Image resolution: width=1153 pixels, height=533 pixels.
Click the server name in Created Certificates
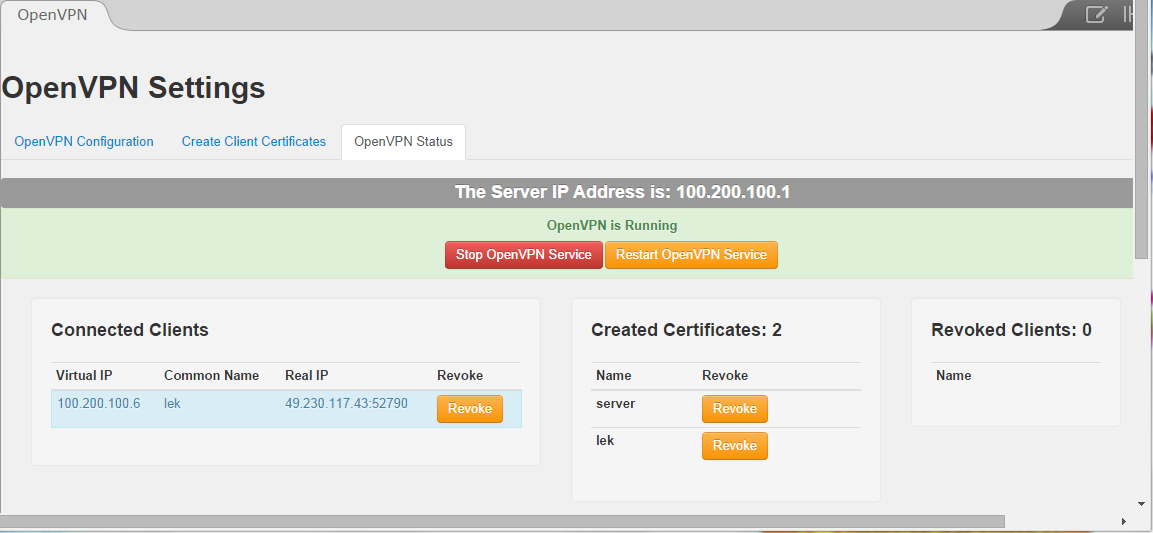tap(615, 404)
